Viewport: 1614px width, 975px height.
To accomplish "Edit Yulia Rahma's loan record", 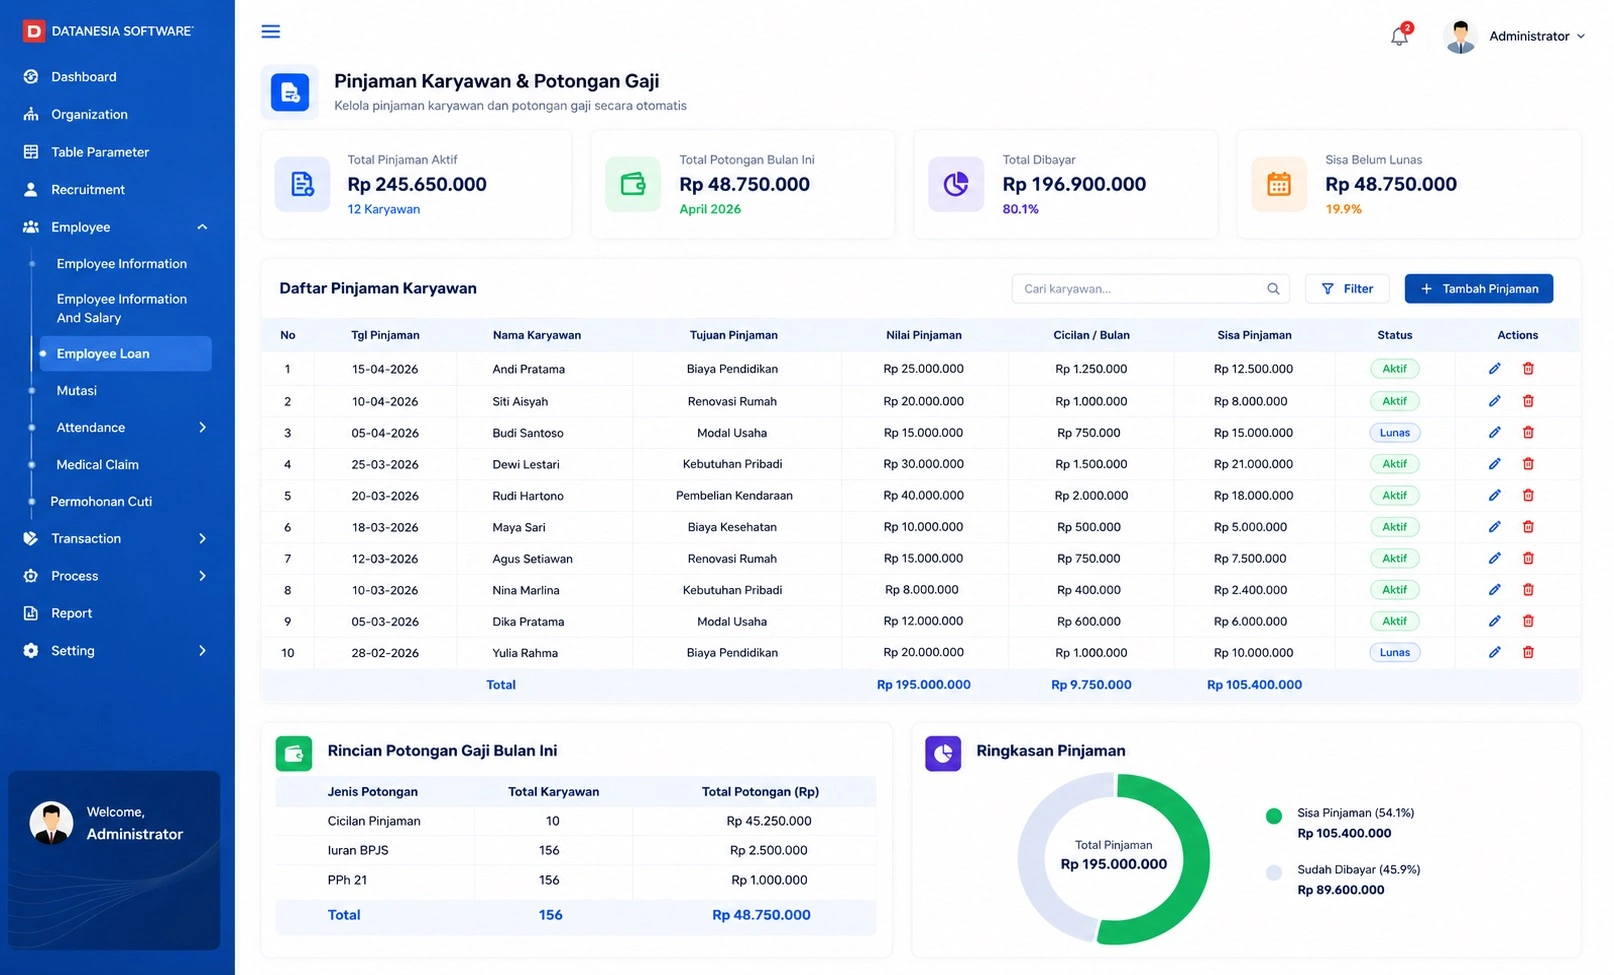I will 1494,652.
